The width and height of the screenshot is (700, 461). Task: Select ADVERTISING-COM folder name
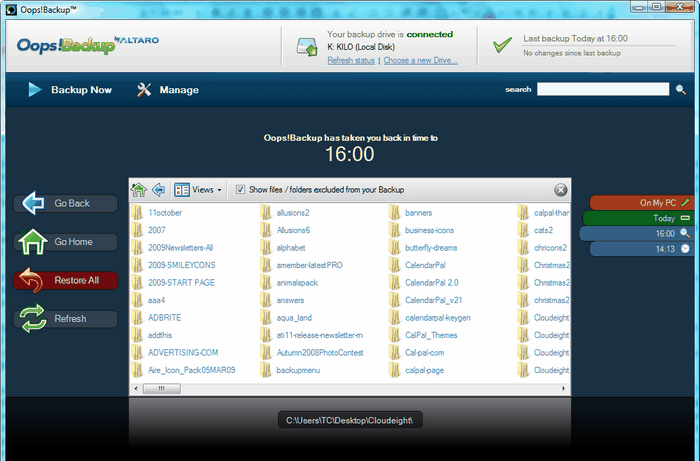[x=183, y=353]
